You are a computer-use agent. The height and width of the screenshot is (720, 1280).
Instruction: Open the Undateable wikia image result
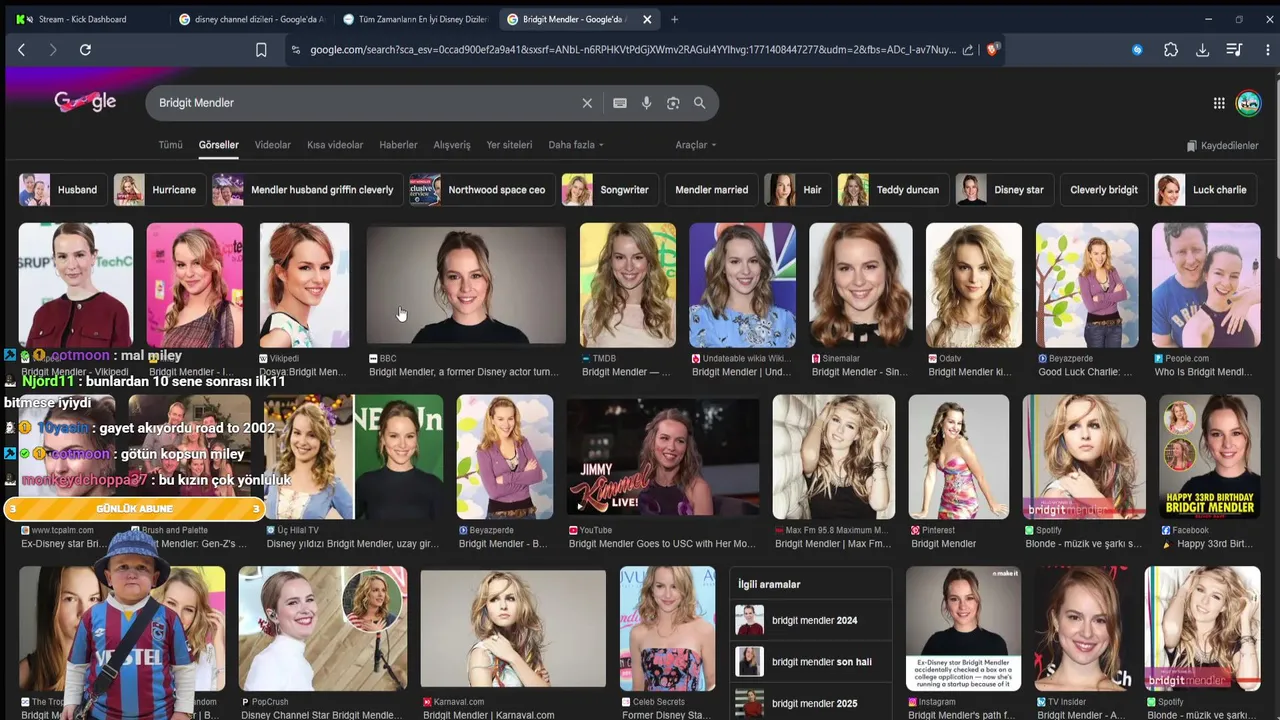point(742,284)
